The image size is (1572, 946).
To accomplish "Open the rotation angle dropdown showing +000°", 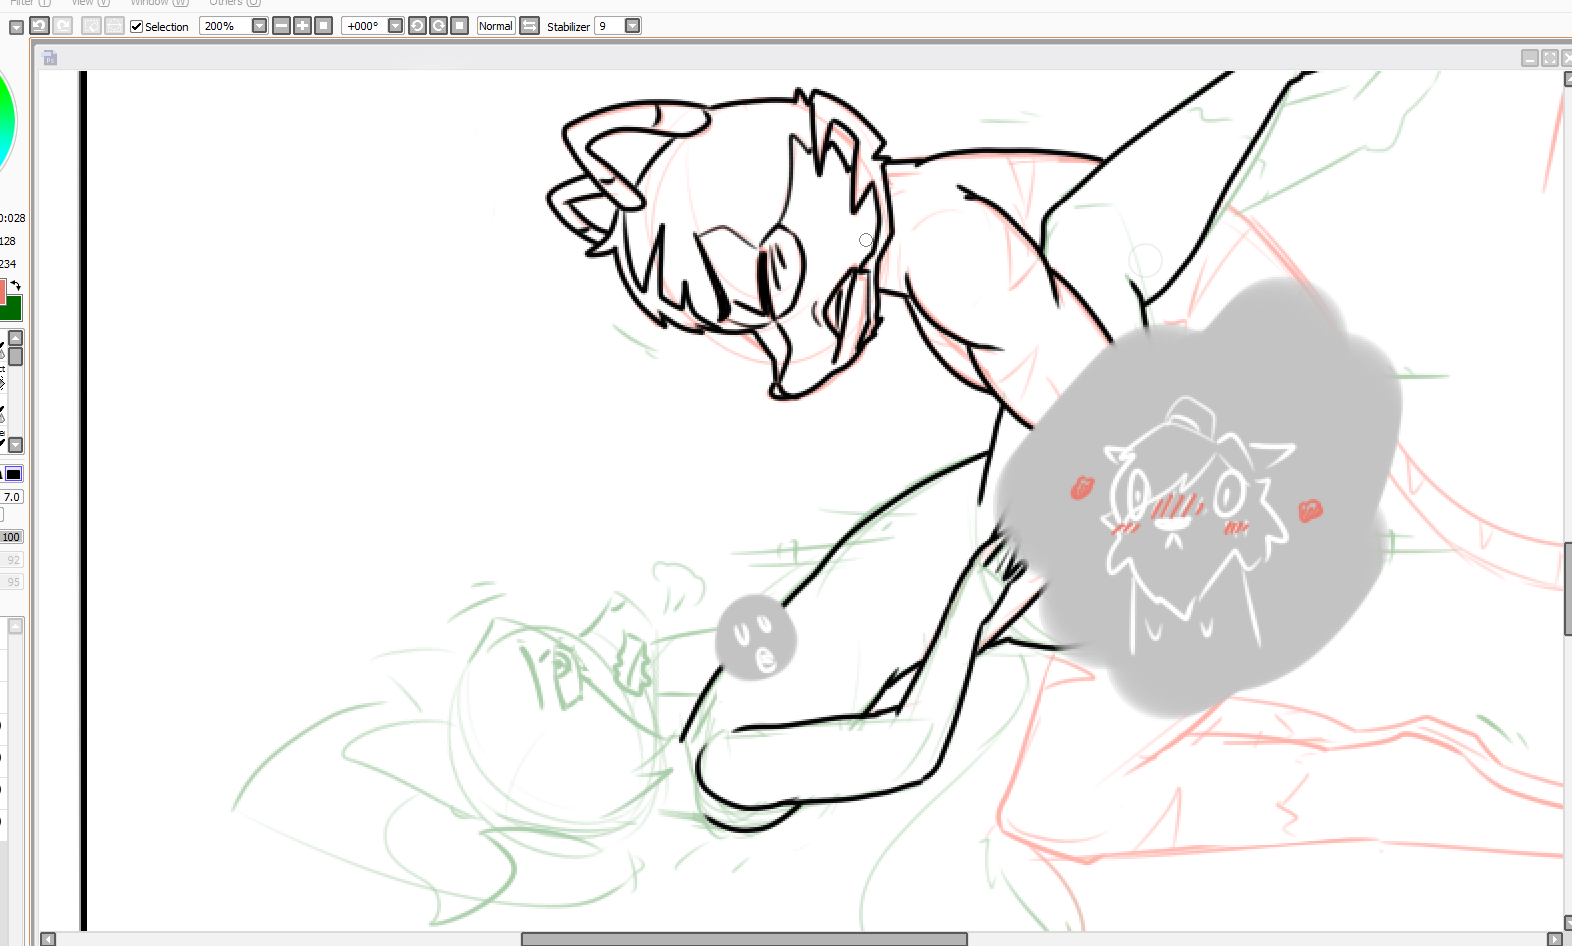I will [x=396, y=26].
